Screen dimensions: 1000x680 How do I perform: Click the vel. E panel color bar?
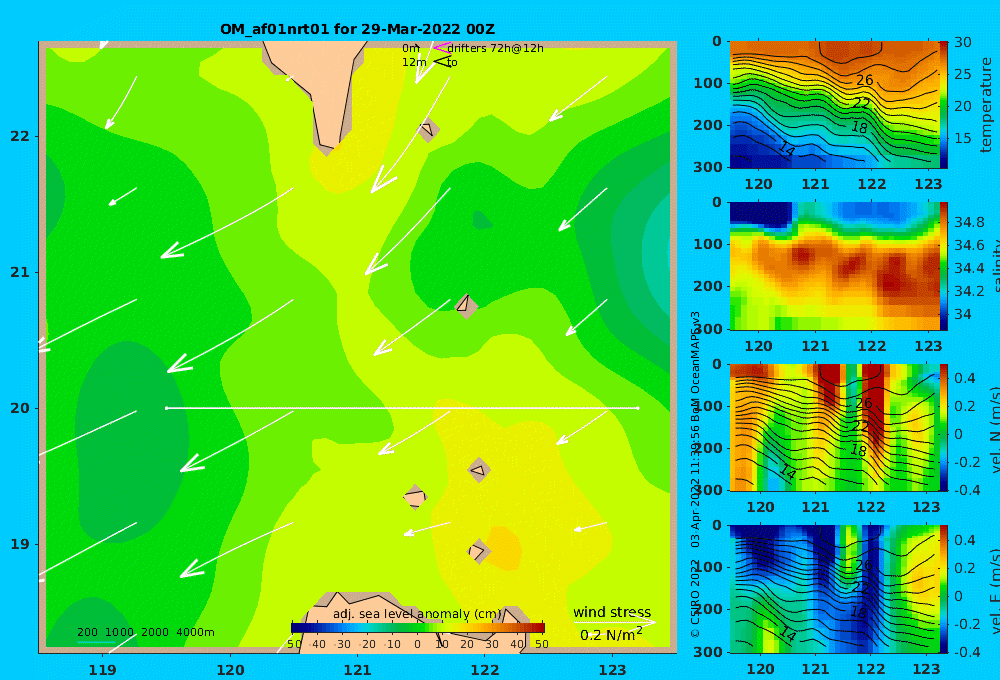[x=943, y=589]
